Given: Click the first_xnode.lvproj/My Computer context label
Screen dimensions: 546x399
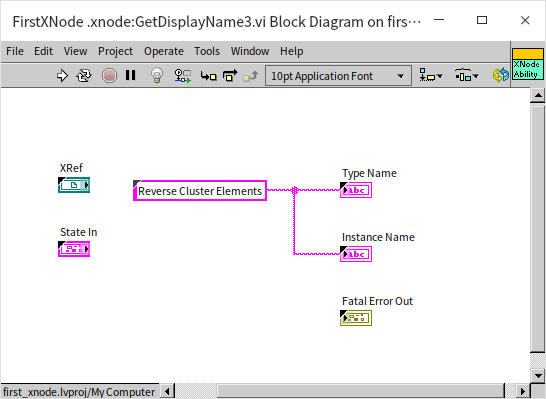Looking at the screenshot, I should pyautogui.click(x=79, y=392).
